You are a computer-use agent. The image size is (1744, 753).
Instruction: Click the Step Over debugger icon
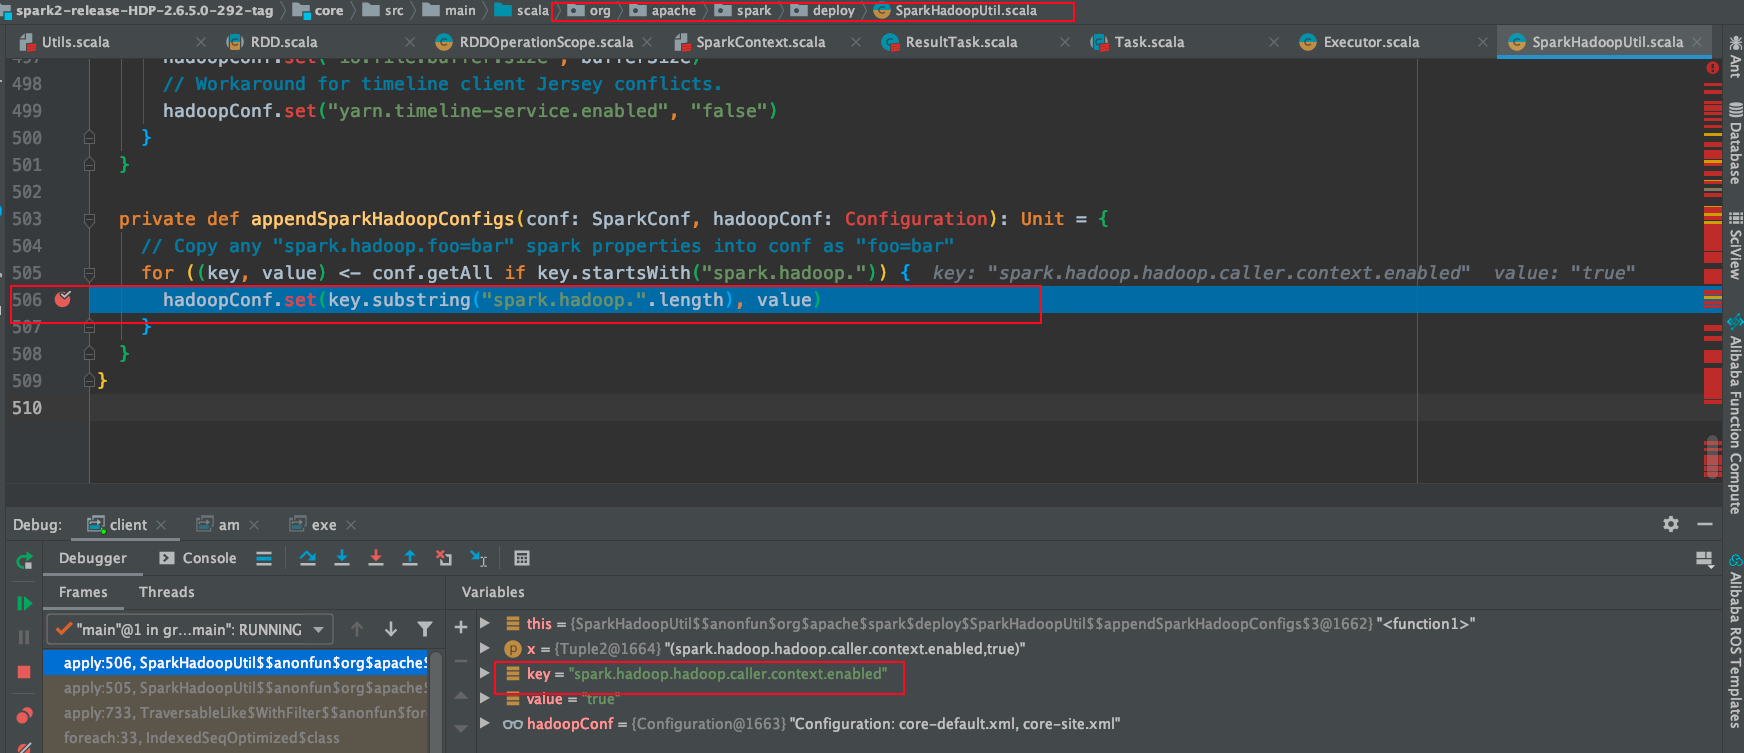308,558
